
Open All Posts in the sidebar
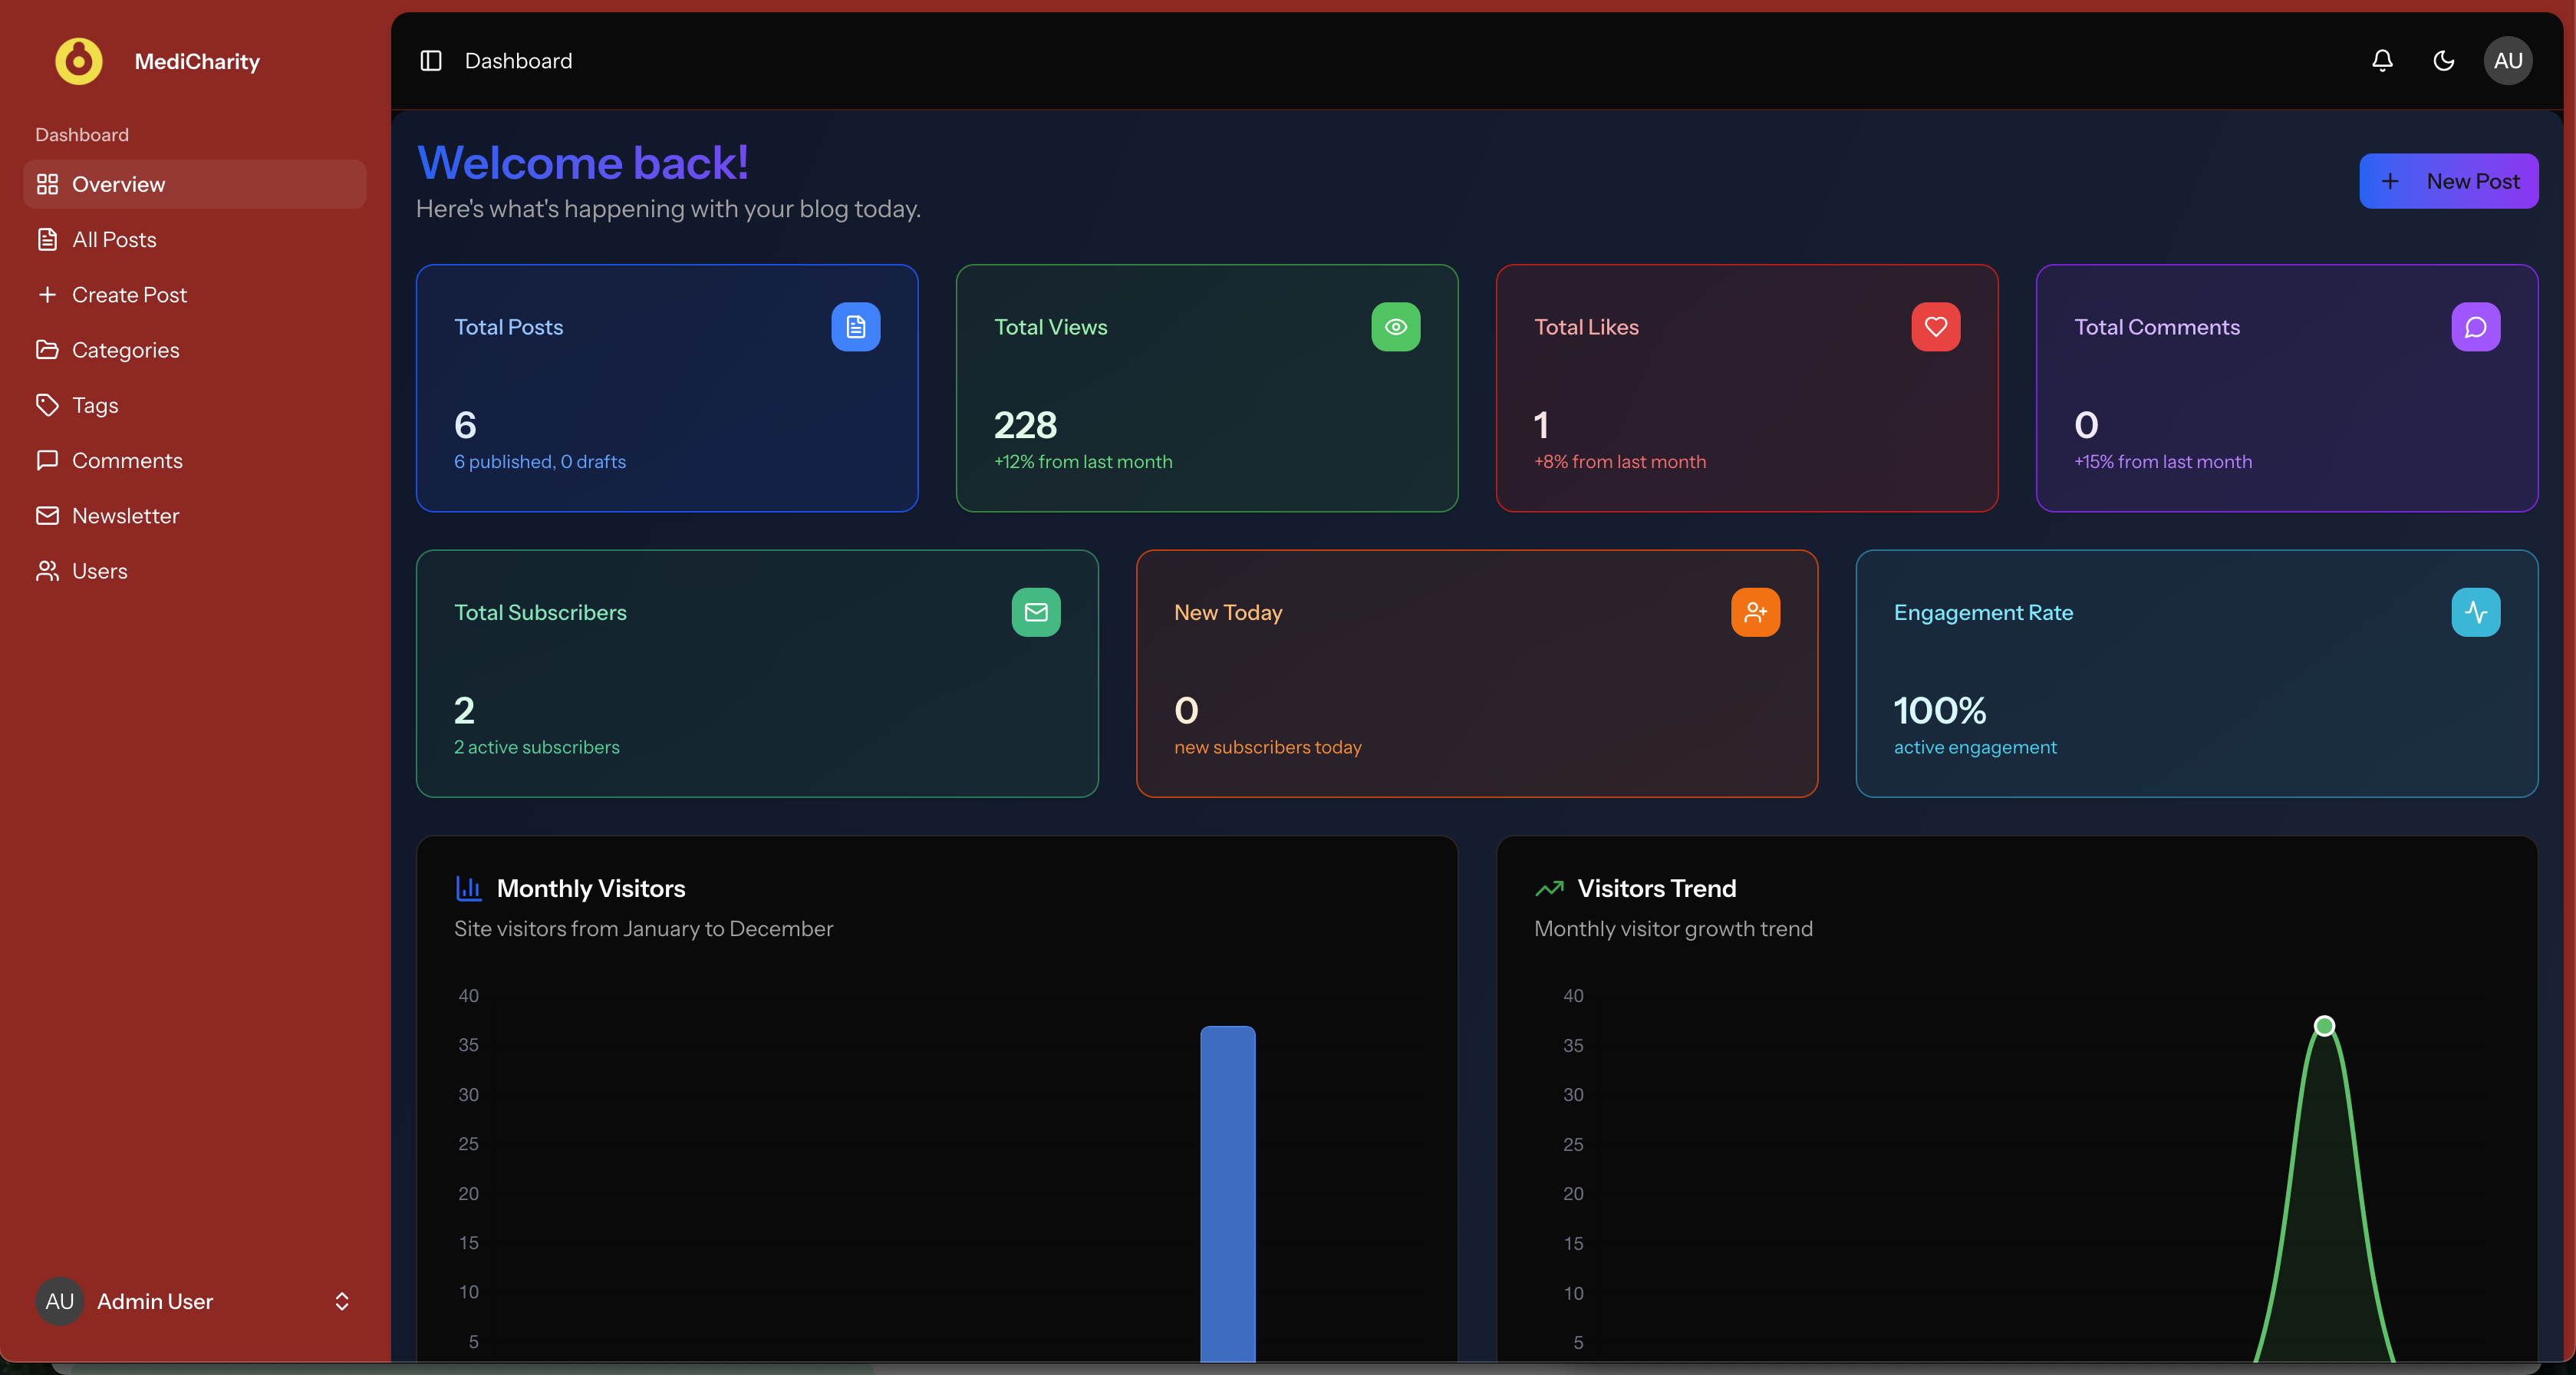tap(114, 240)
